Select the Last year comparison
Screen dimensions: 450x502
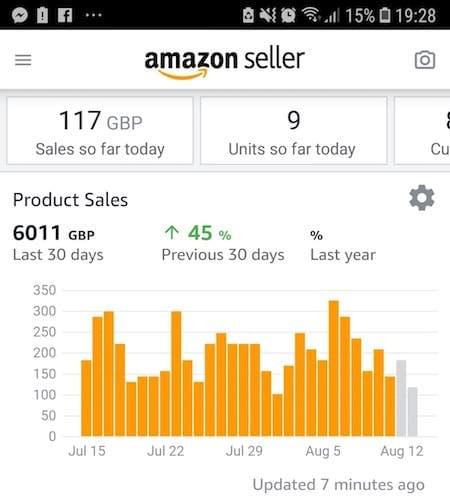(x=343, y=246)
